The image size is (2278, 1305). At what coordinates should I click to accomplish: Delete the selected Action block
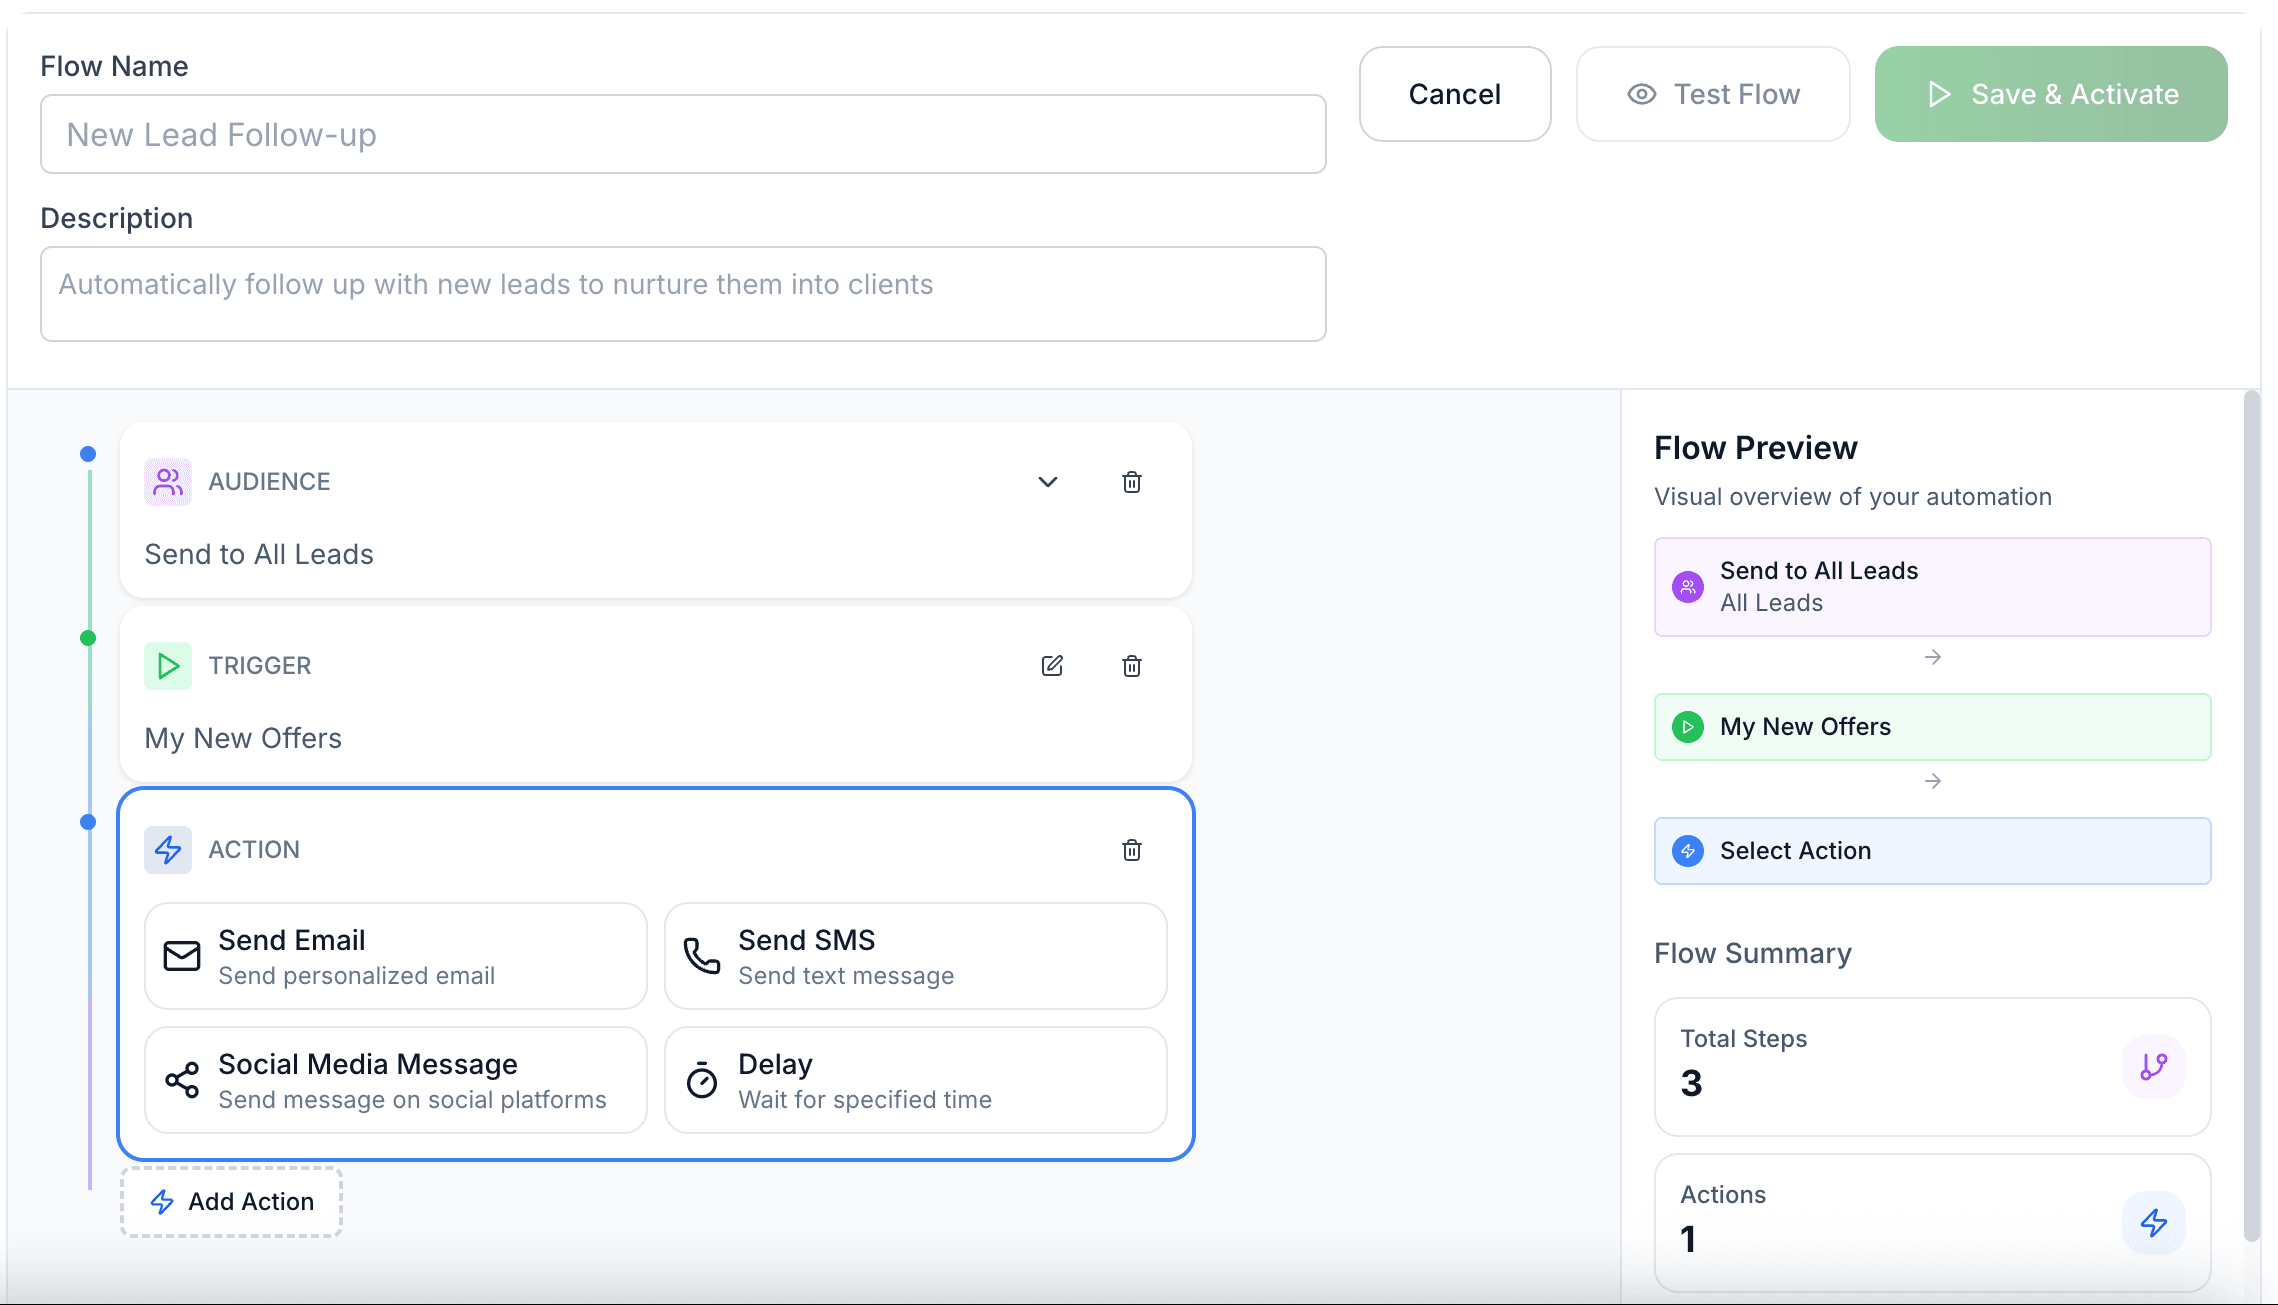click(1131, 850)
